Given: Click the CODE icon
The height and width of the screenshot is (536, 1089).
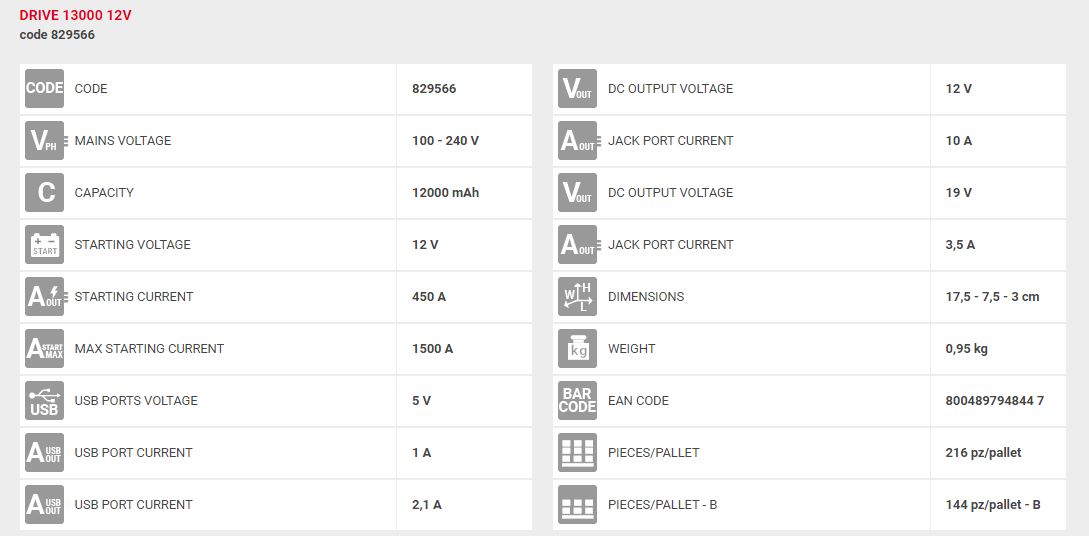Looking at the screenshot, I should click(44, 89).
